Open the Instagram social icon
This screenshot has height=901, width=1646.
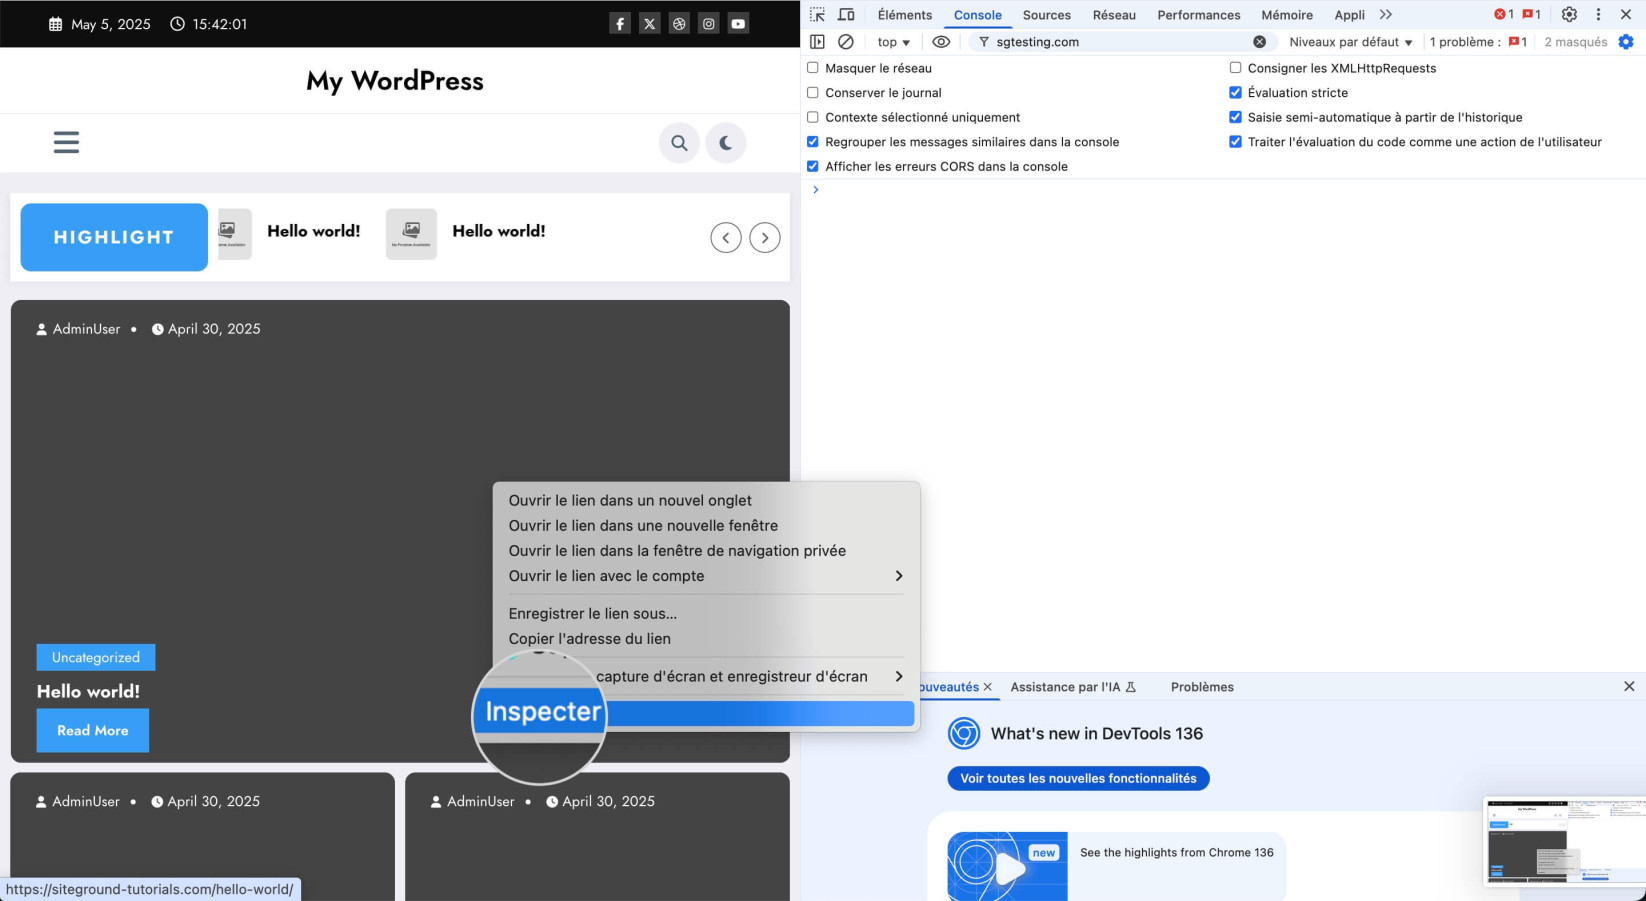(x=709, y=24)
